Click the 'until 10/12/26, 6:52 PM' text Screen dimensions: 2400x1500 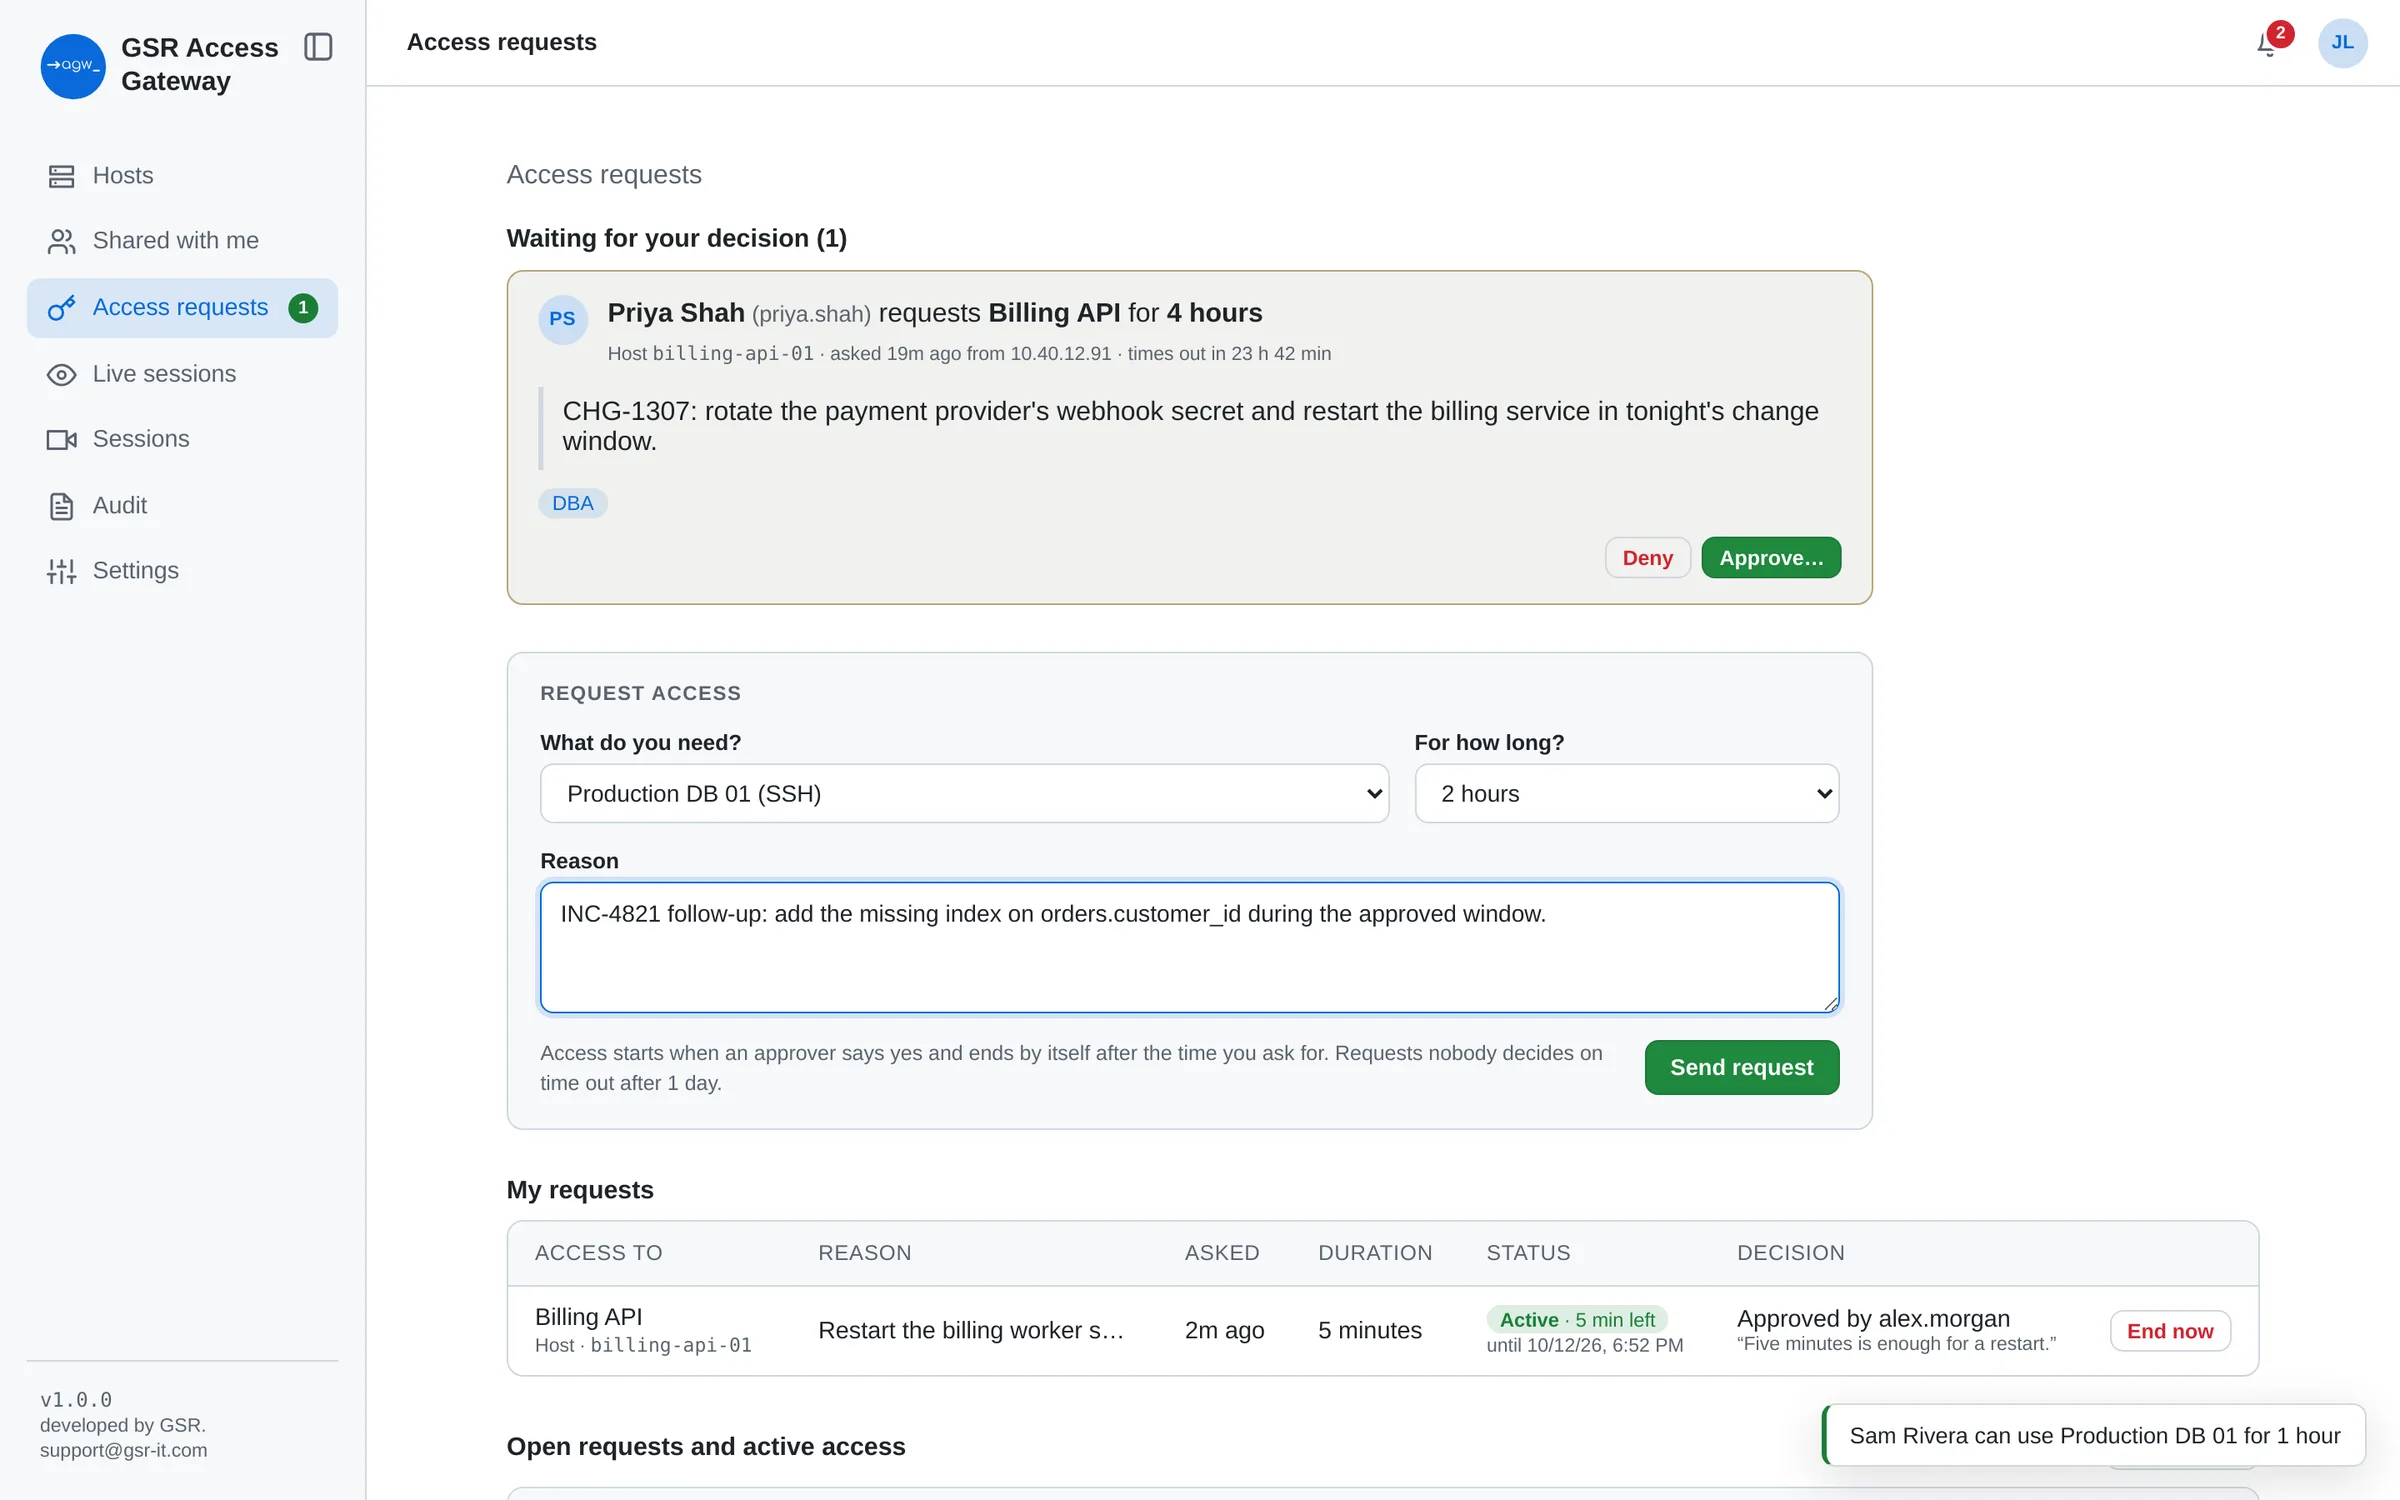(x=1585, y=1346)
